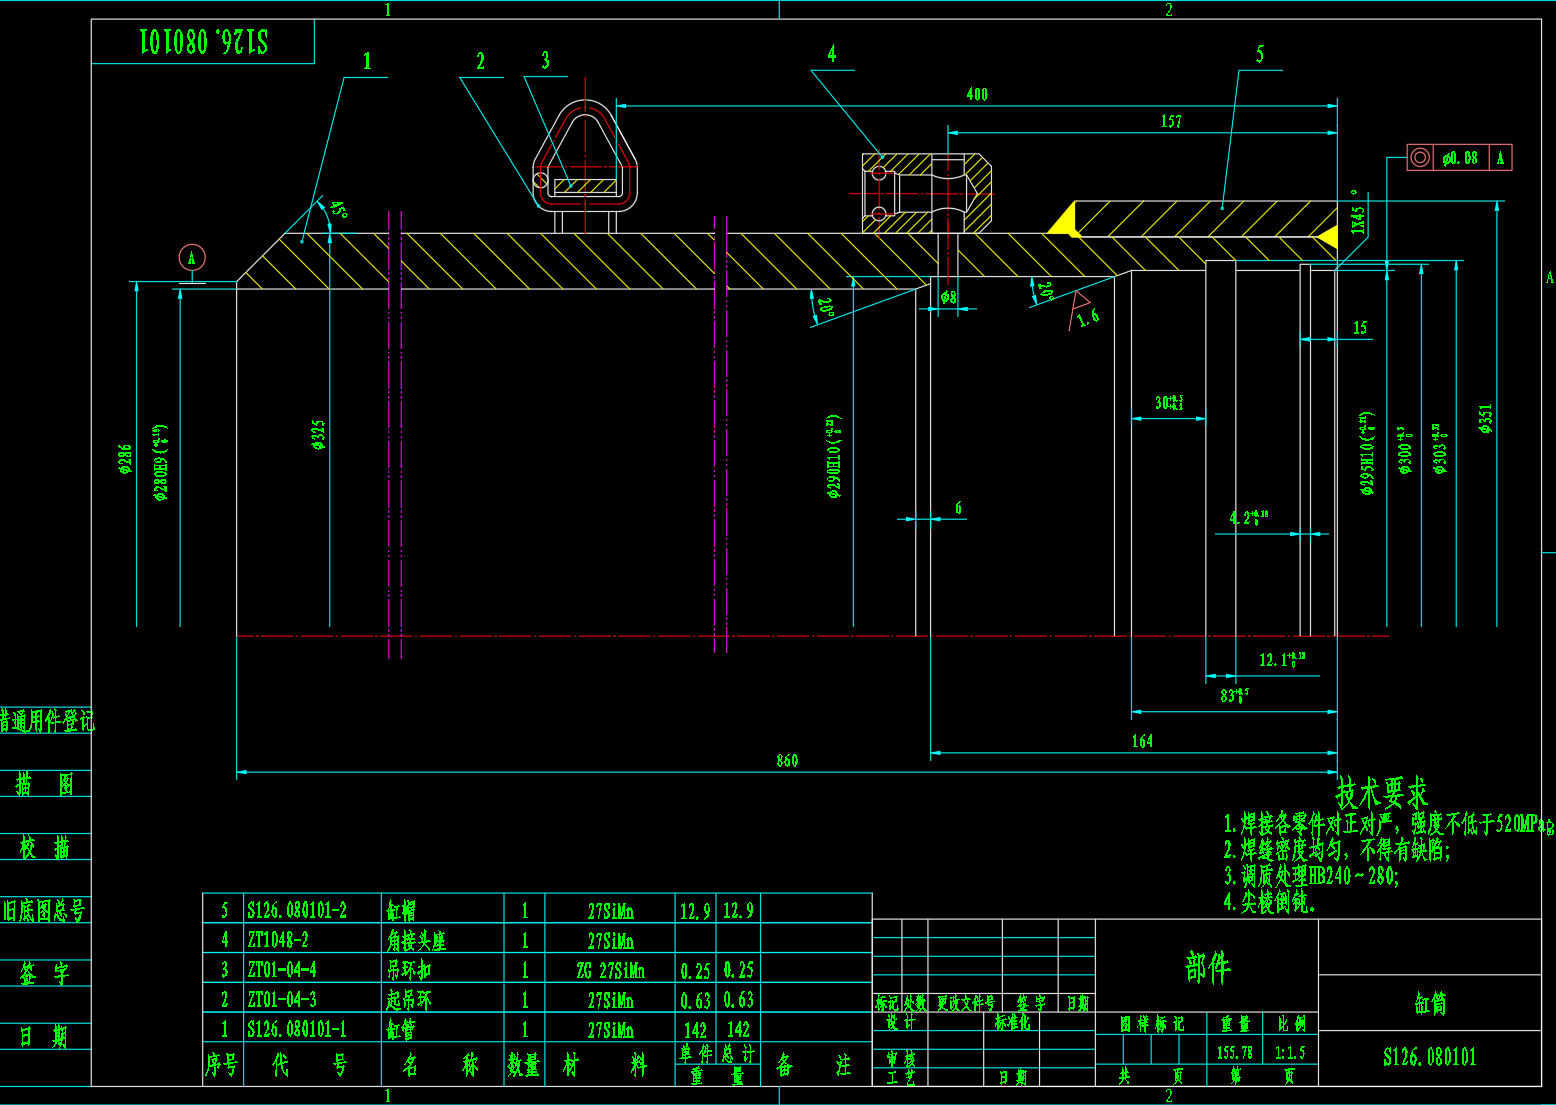Click the φ351 diameter dimension
1556x1105 pixels.
pos(1485,418)
